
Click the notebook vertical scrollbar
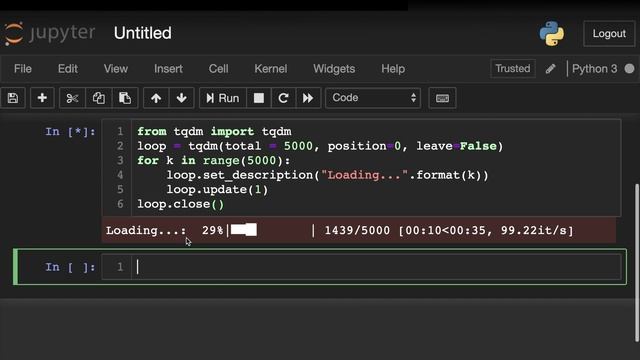(637, 263)
